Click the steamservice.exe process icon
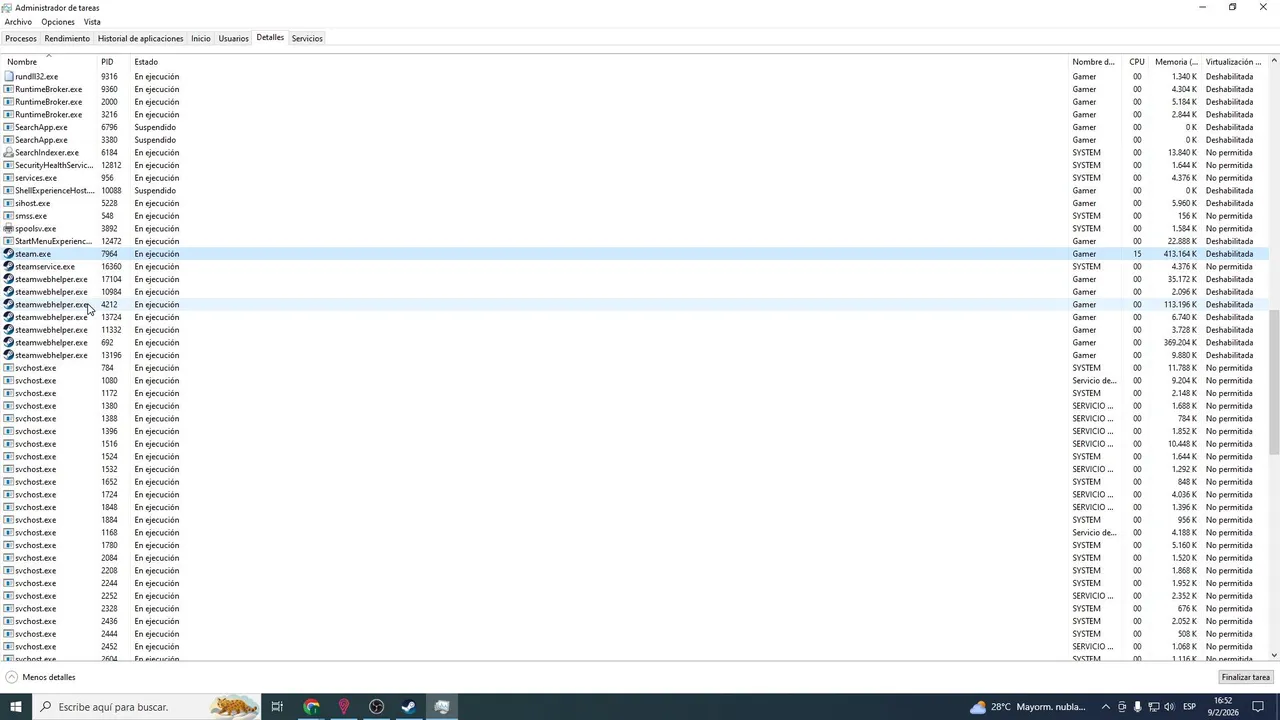 click(x=9, y=267)
